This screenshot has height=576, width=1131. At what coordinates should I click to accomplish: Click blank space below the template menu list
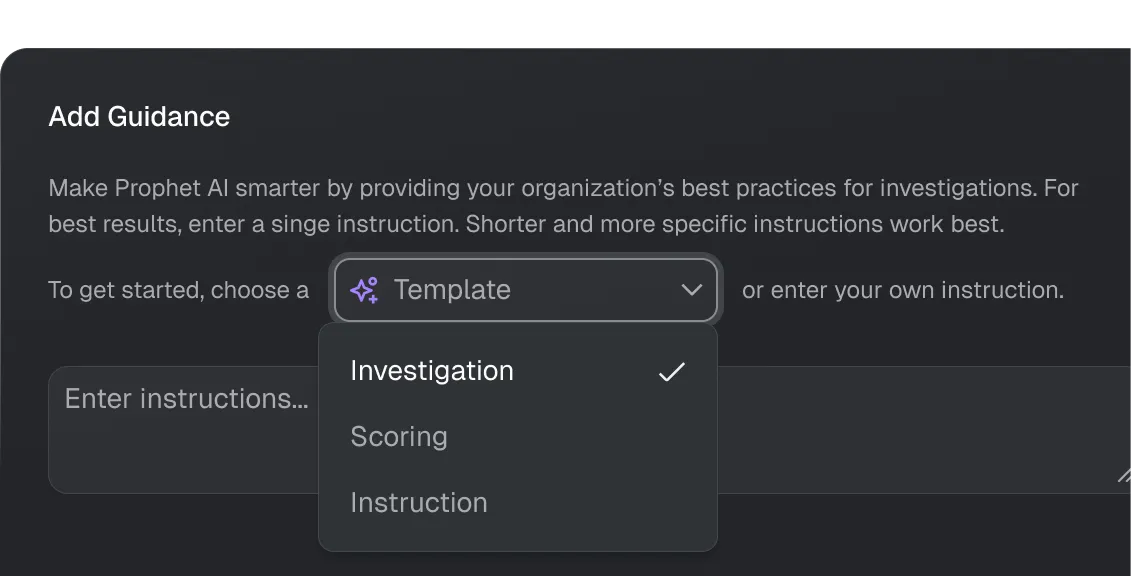(518, 538)
